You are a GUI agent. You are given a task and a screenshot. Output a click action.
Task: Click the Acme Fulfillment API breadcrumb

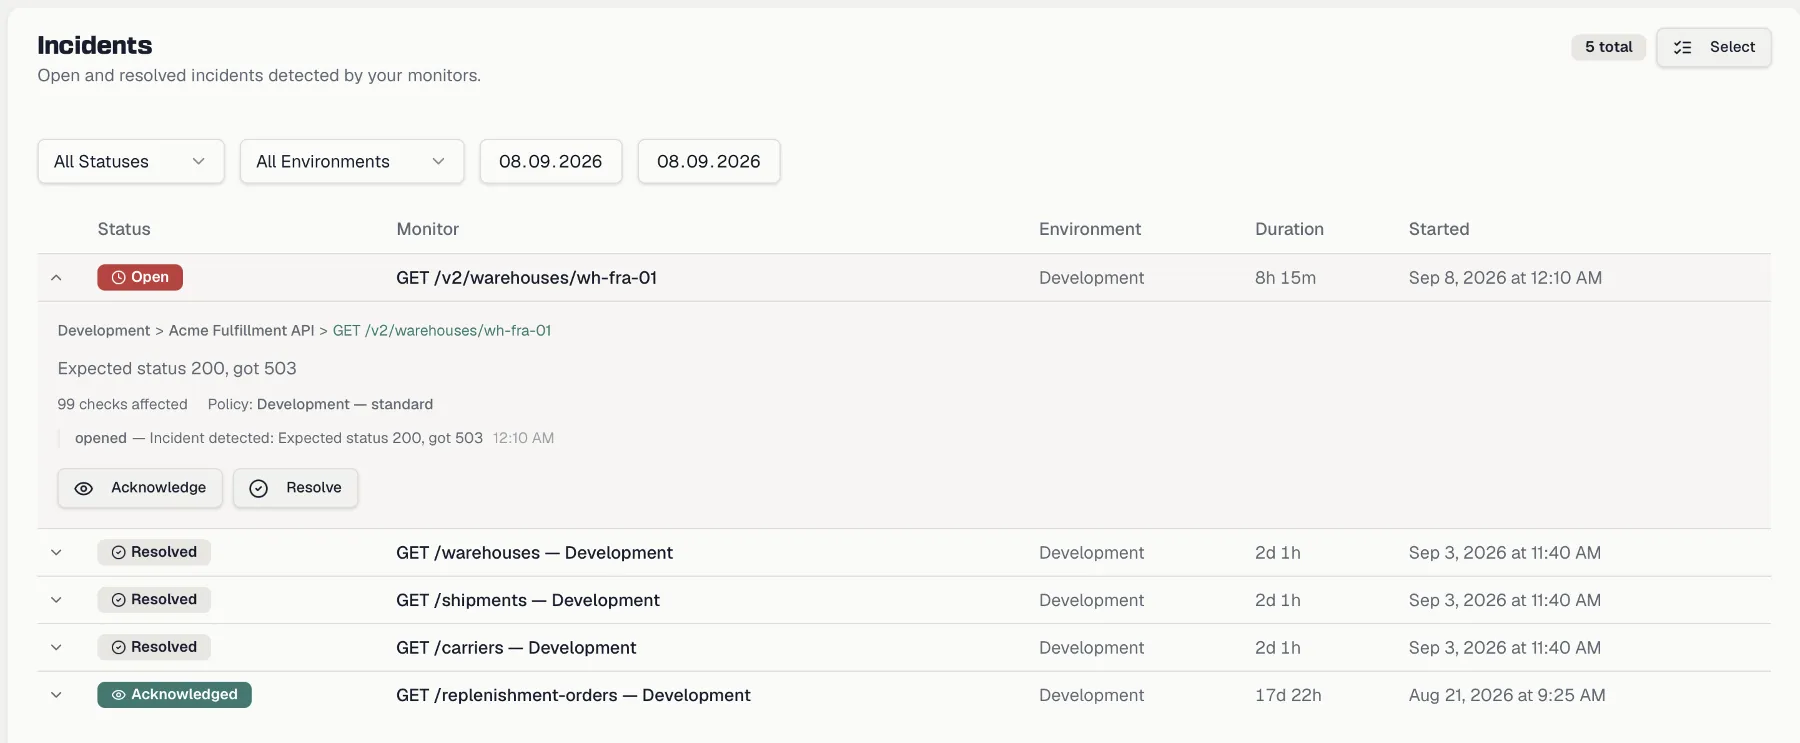(x=241, y=330)
